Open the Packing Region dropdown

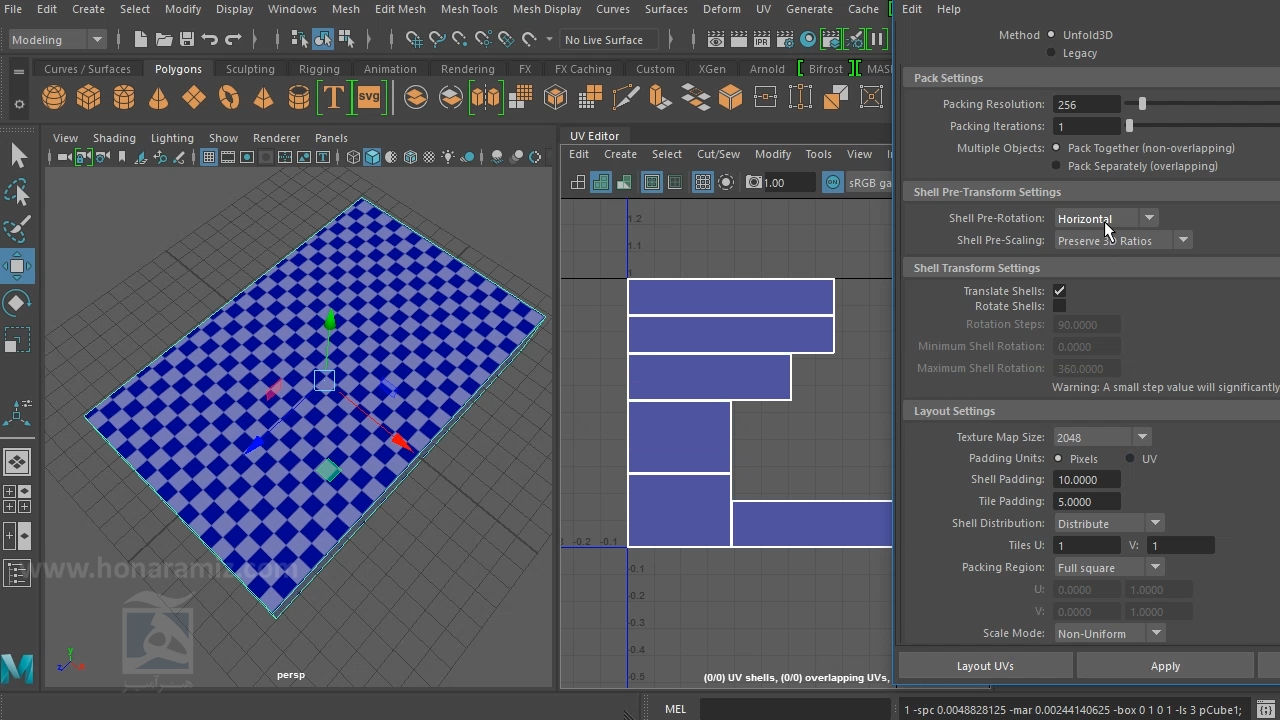point(1109,567)
